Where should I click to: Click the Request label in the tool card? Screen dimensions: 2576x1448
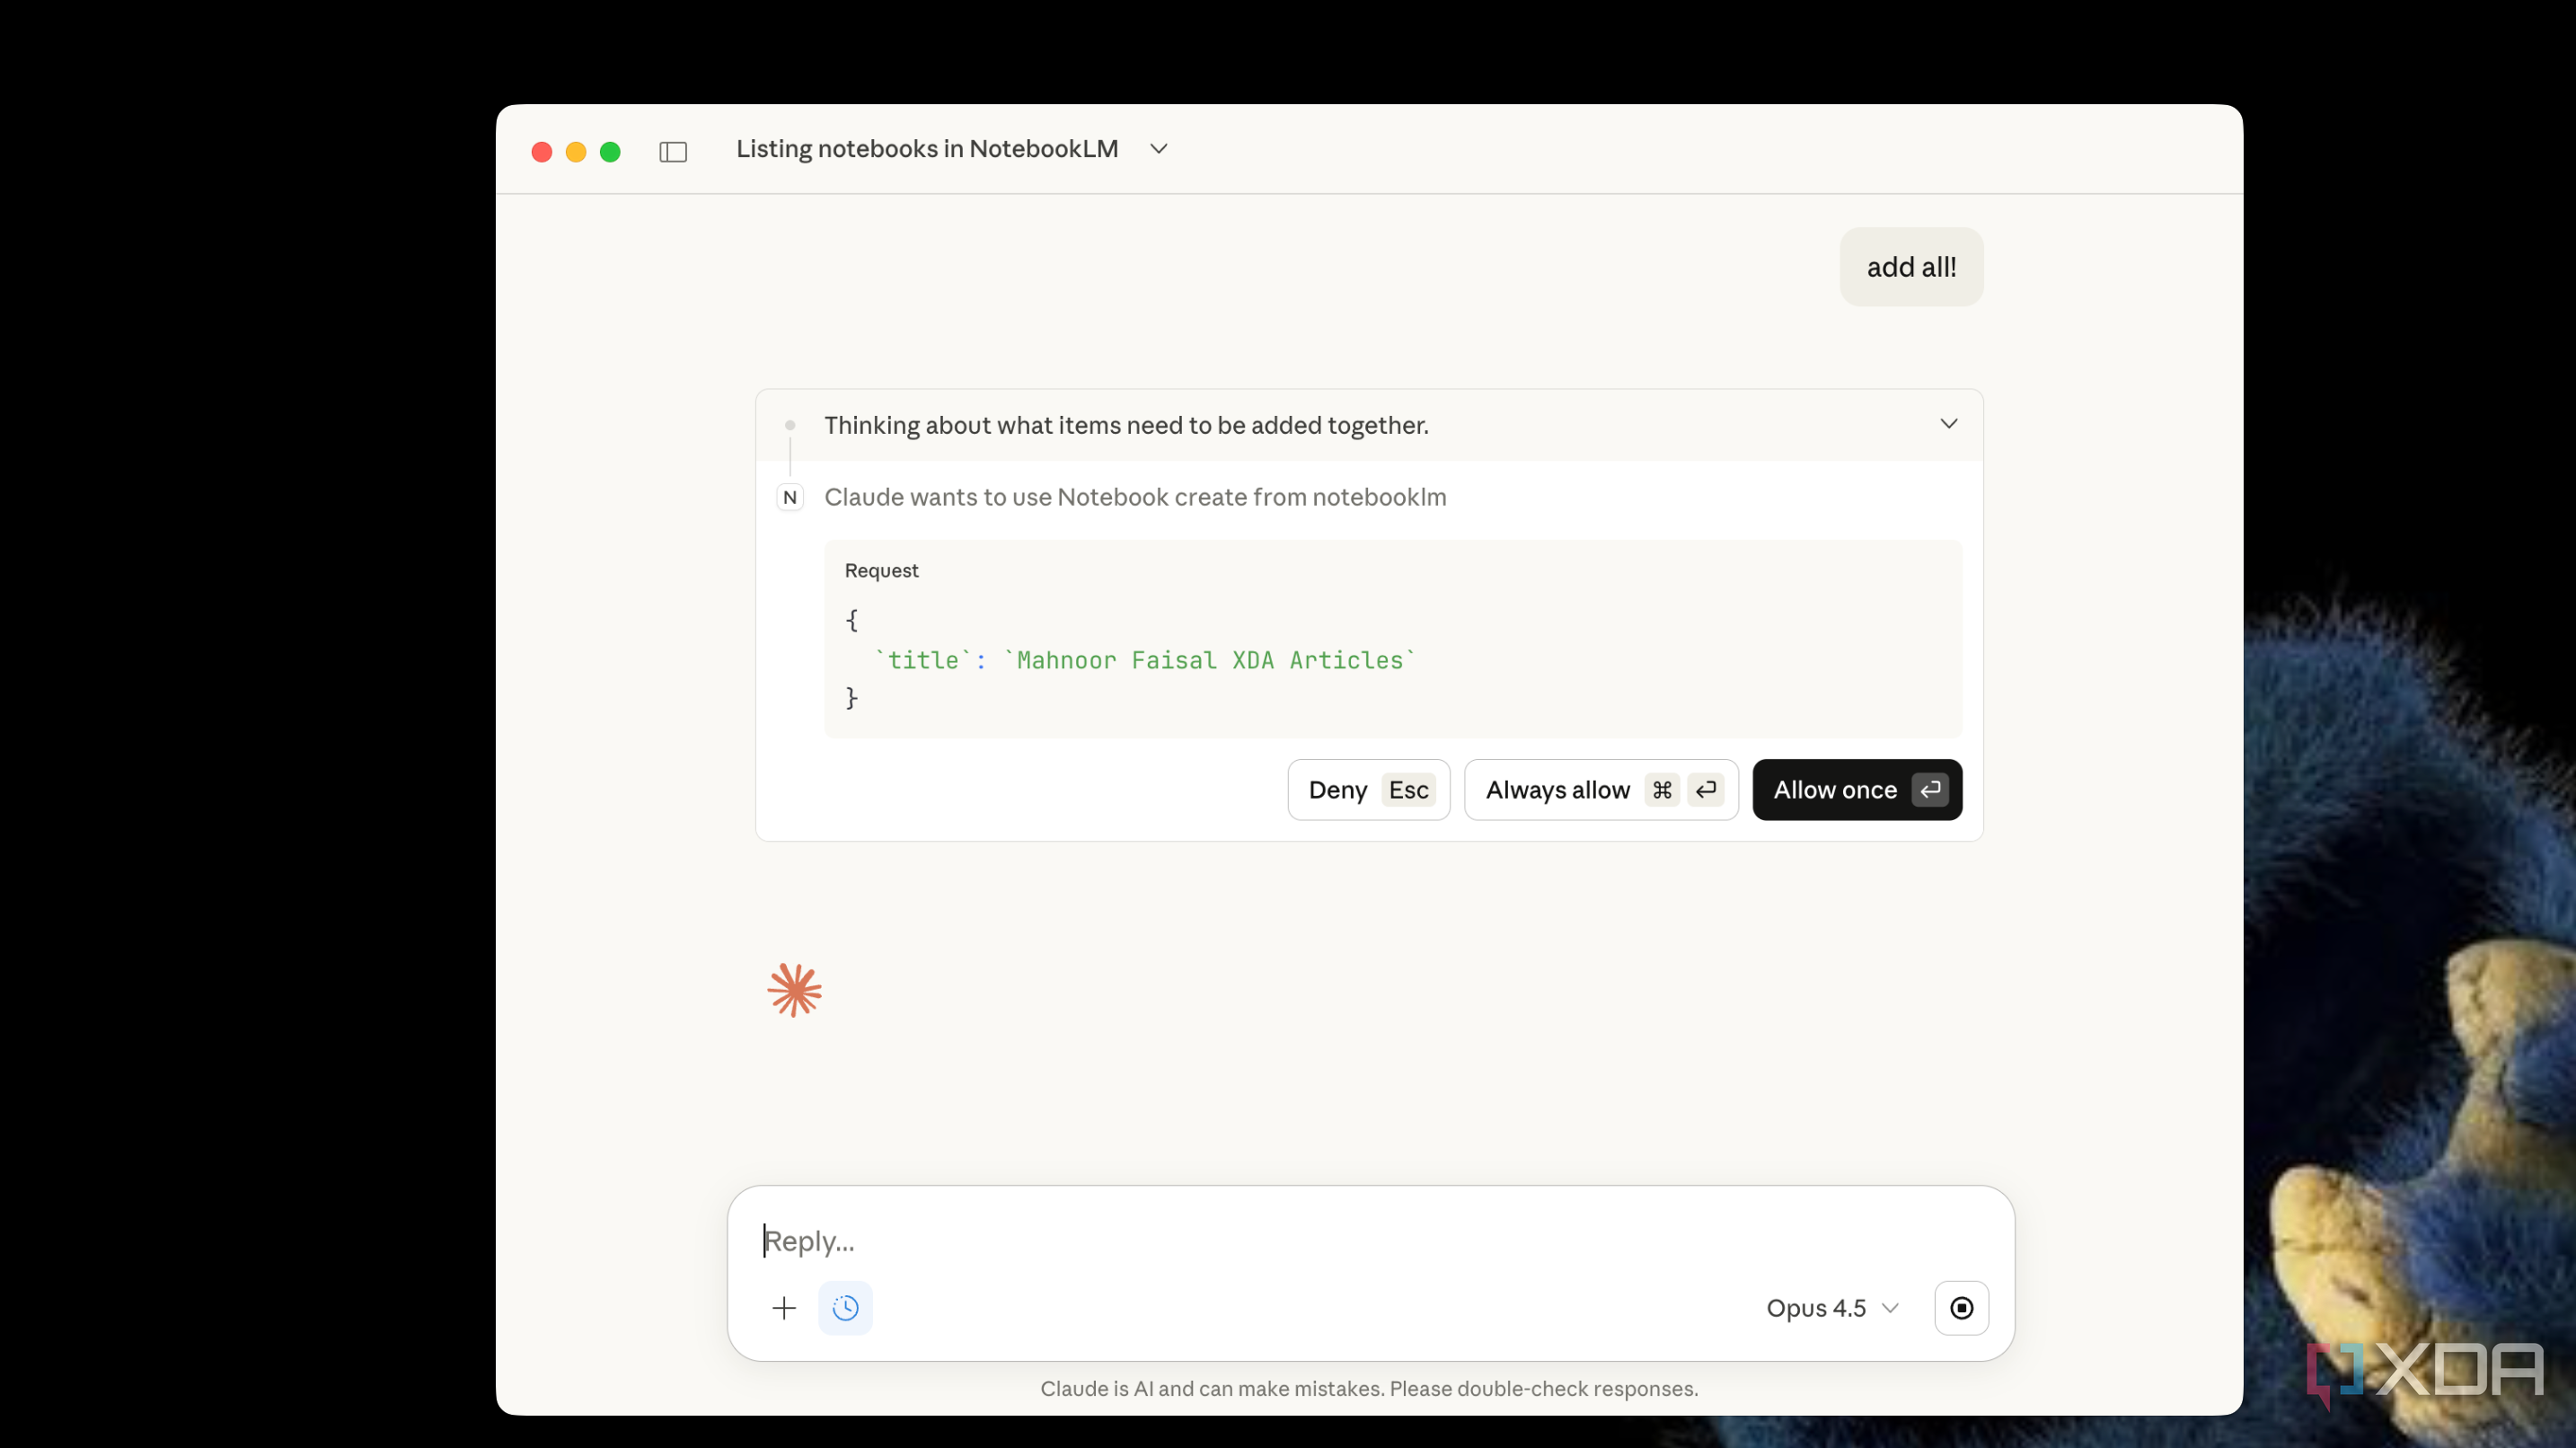(881, 570)
